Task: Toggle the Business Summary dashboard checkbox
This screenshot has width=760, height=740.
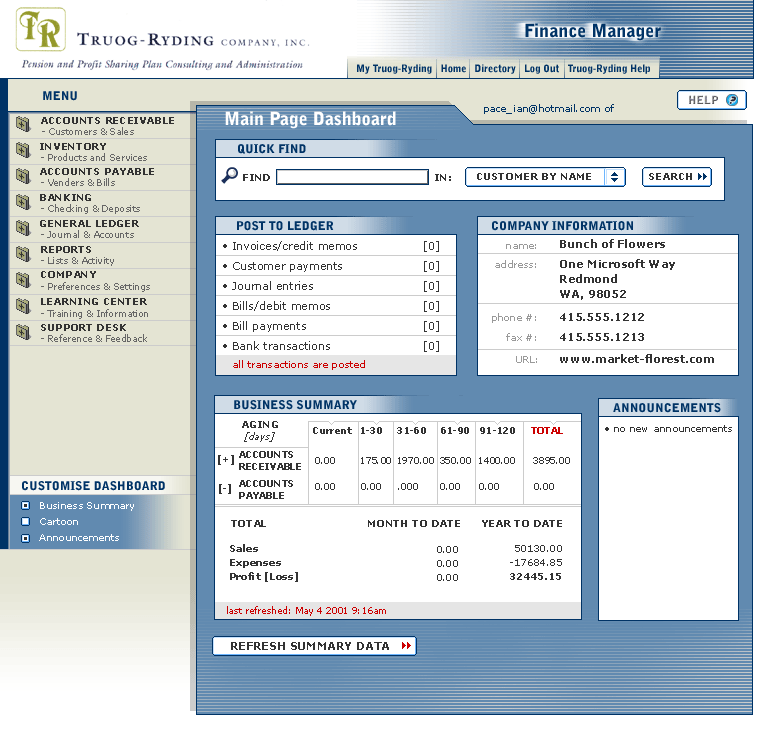Action: [26, 505]
